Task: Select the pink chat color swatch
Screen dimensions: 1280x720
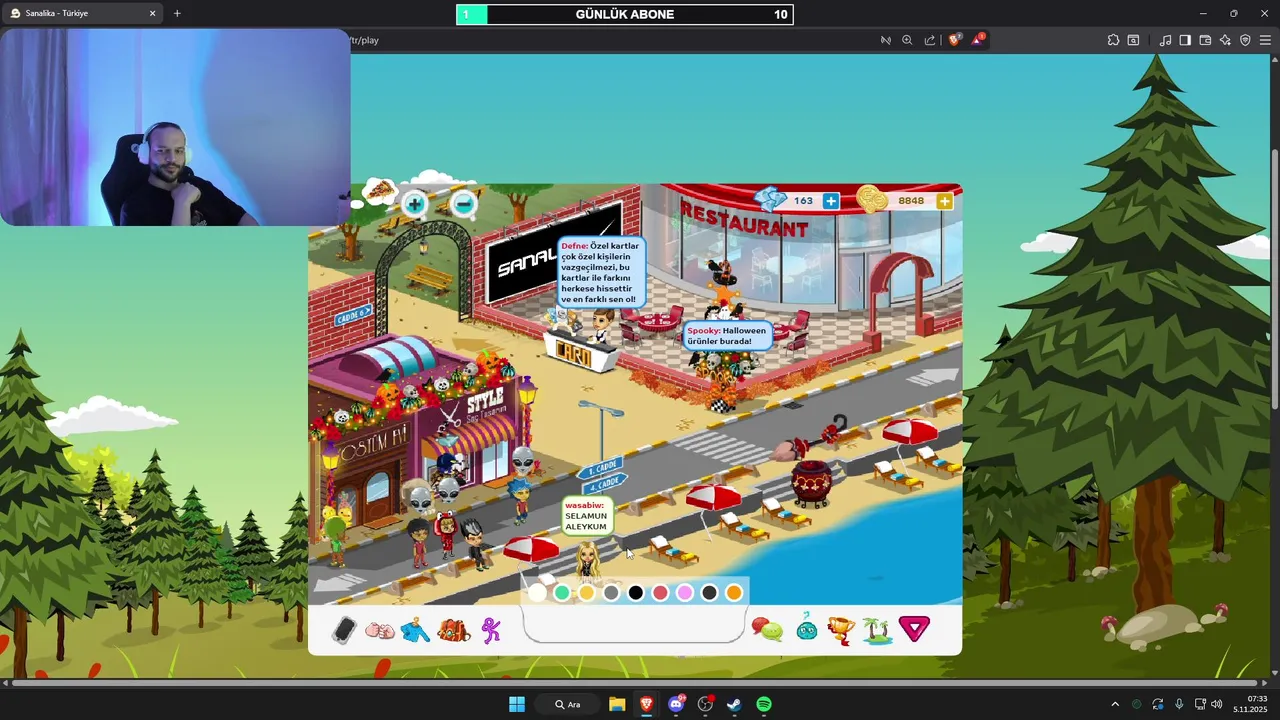Action: point(685,593)
